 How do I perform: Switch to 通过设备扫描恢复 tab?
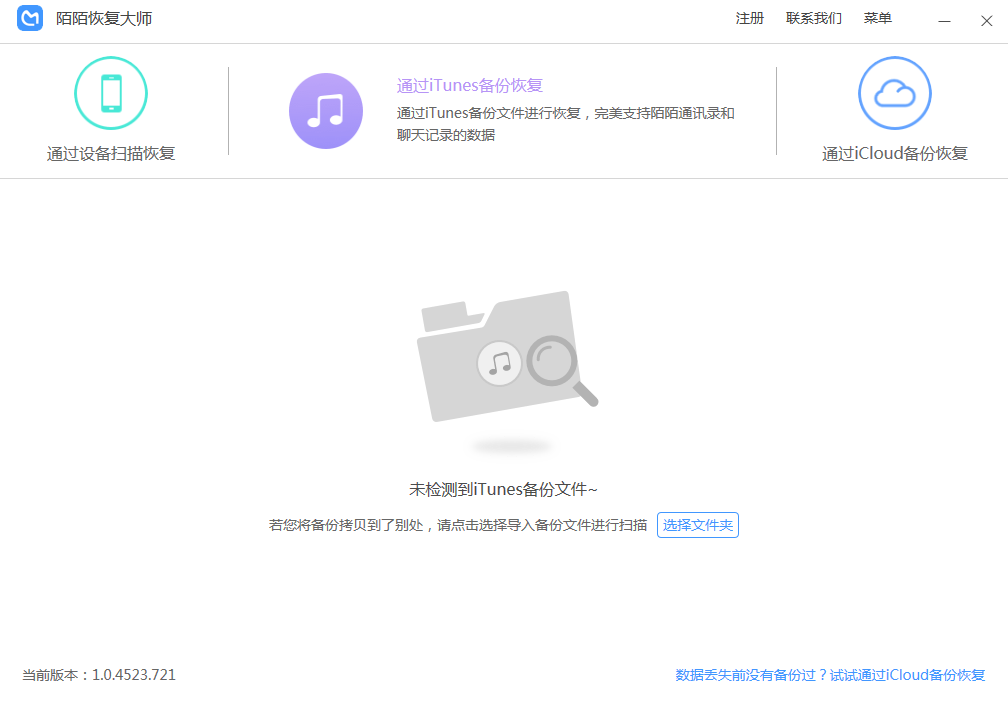[111, 154]
